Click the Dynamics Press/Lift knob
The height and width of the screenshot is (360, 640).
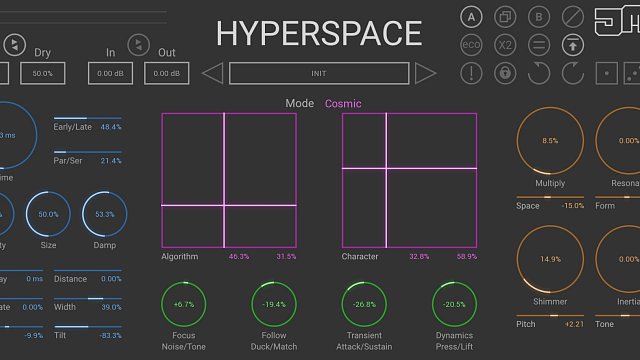pos(454,304)
